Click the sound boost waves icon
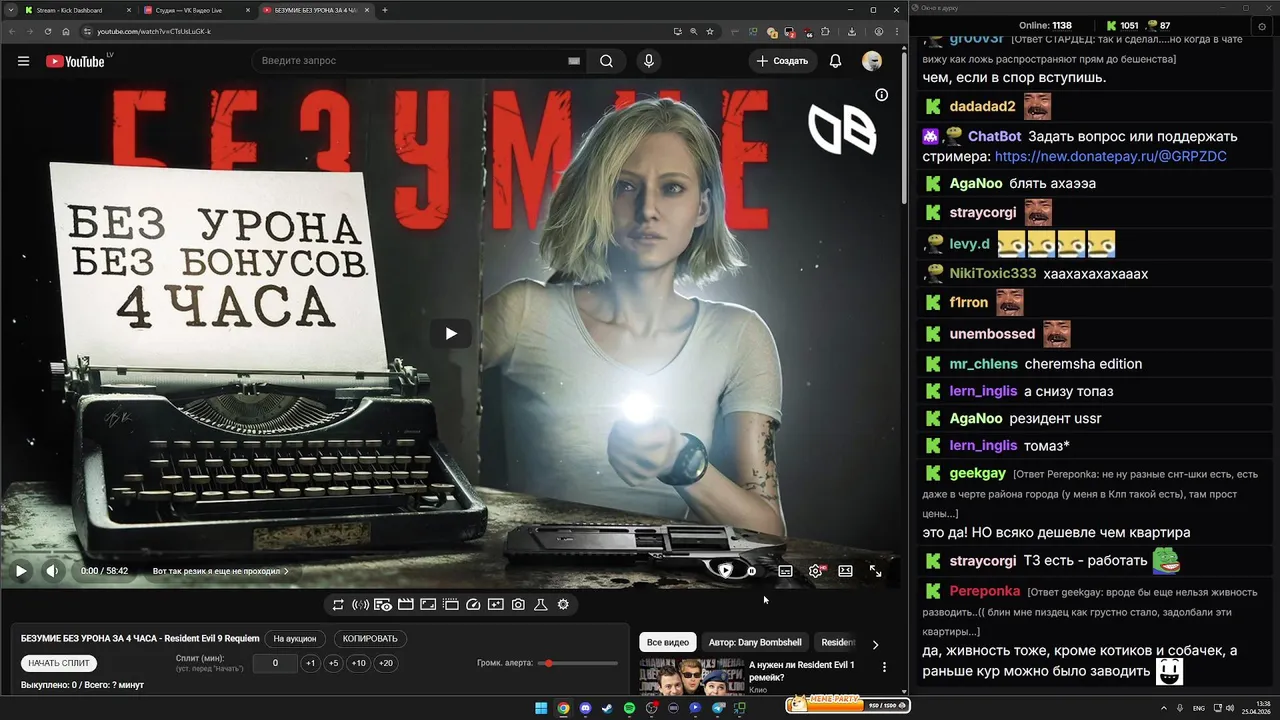Screen dimensions: 1280x720 361,604
